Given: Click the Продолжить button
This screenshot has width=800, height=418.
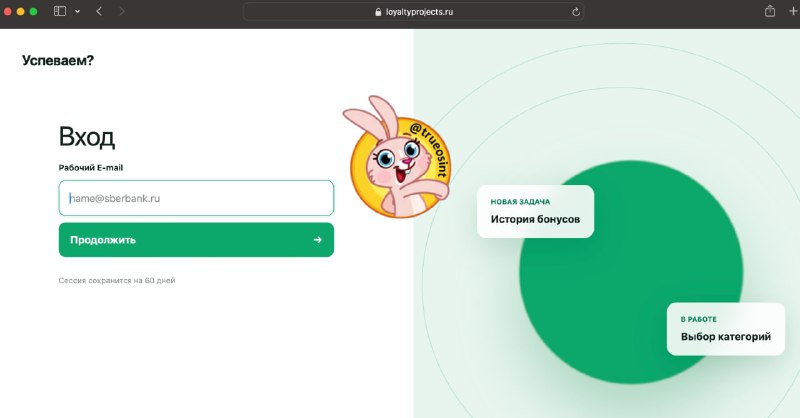Looking at the screenshot, I should (x=196, y=240).
